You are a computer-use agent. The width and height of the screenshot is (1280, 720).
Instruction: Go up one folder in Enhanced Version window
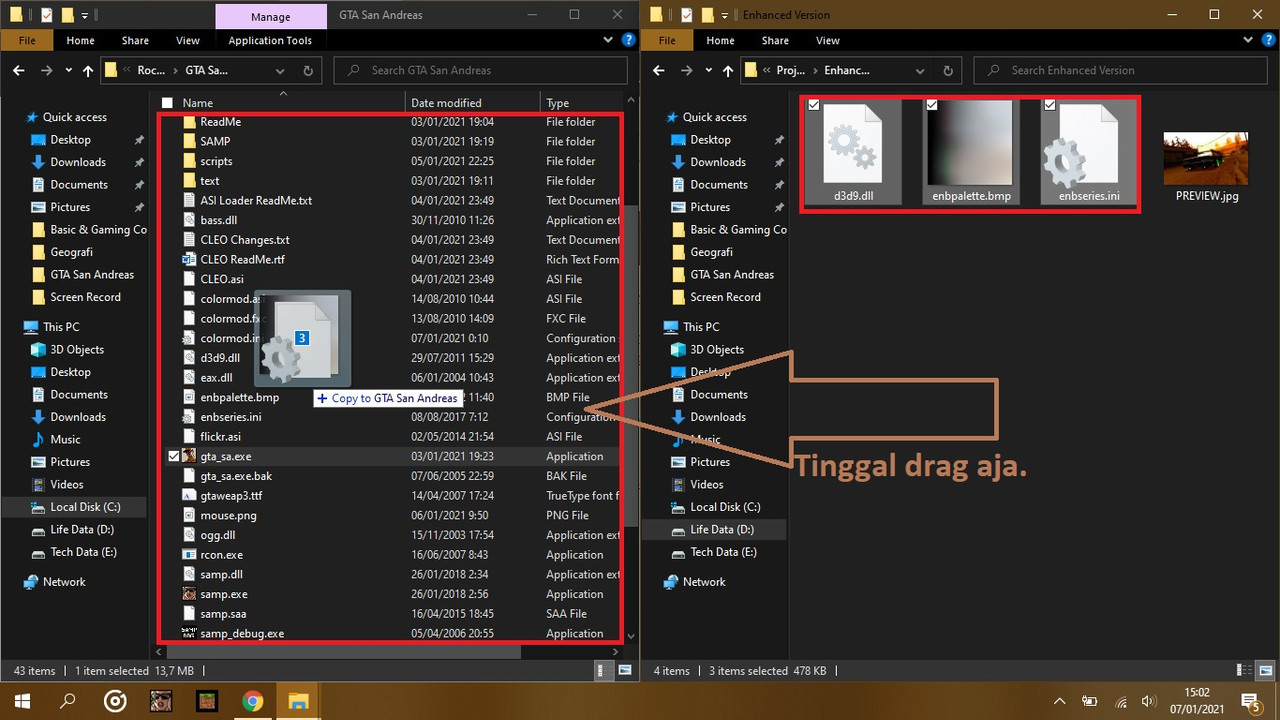tap(728, 71)
